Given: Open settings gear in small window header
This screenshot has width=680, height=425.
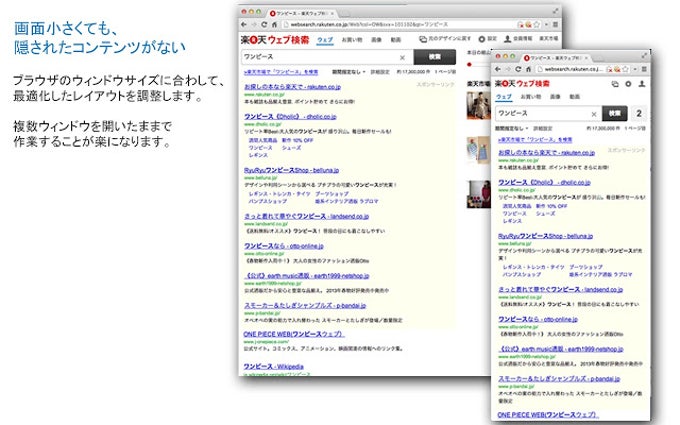Looking at the screenshot, I should pyautogui.click(x=628, y=84).
